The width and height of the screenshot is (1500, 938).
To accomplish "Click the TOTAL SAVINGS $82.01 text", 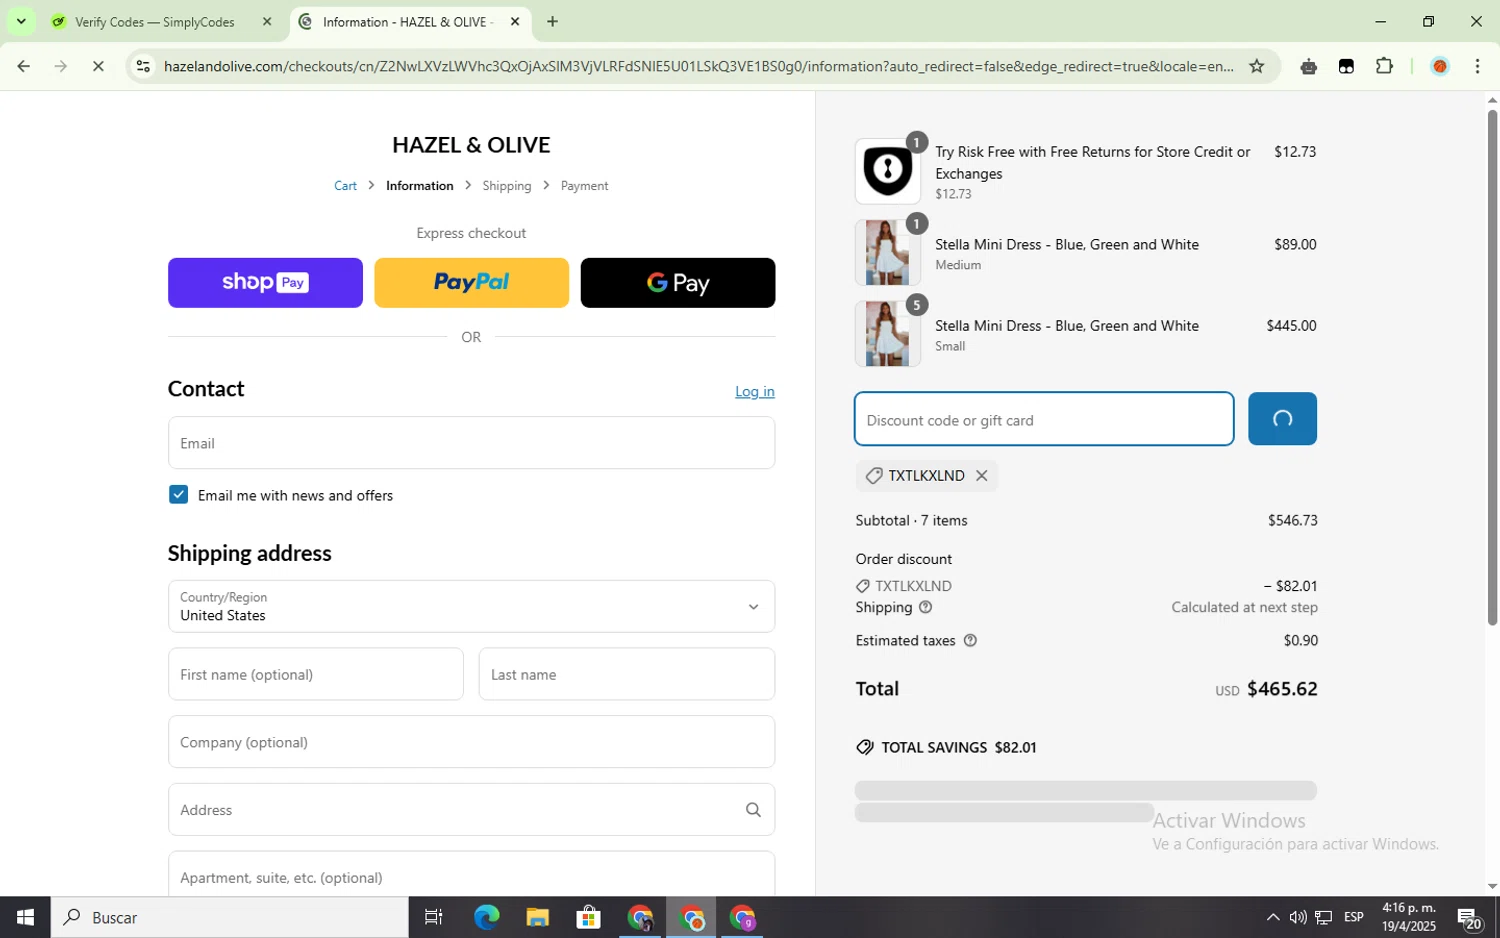I will click(958, 747).
